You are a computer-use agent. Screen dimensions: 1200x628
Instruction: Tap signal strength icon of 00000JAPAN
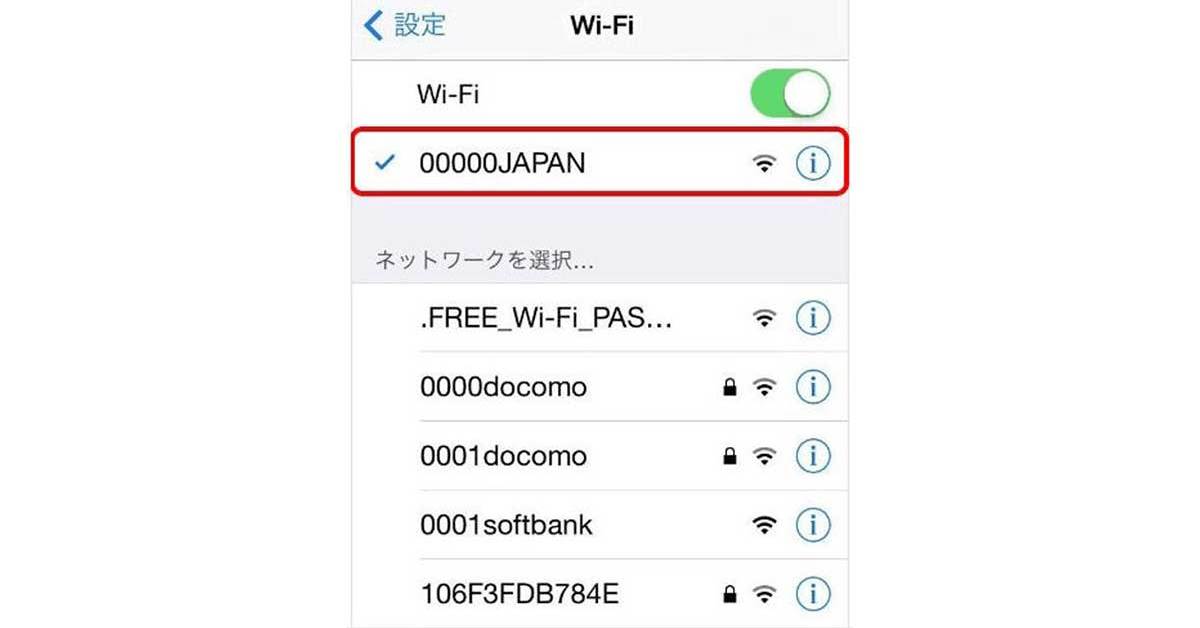pos(765,164)
